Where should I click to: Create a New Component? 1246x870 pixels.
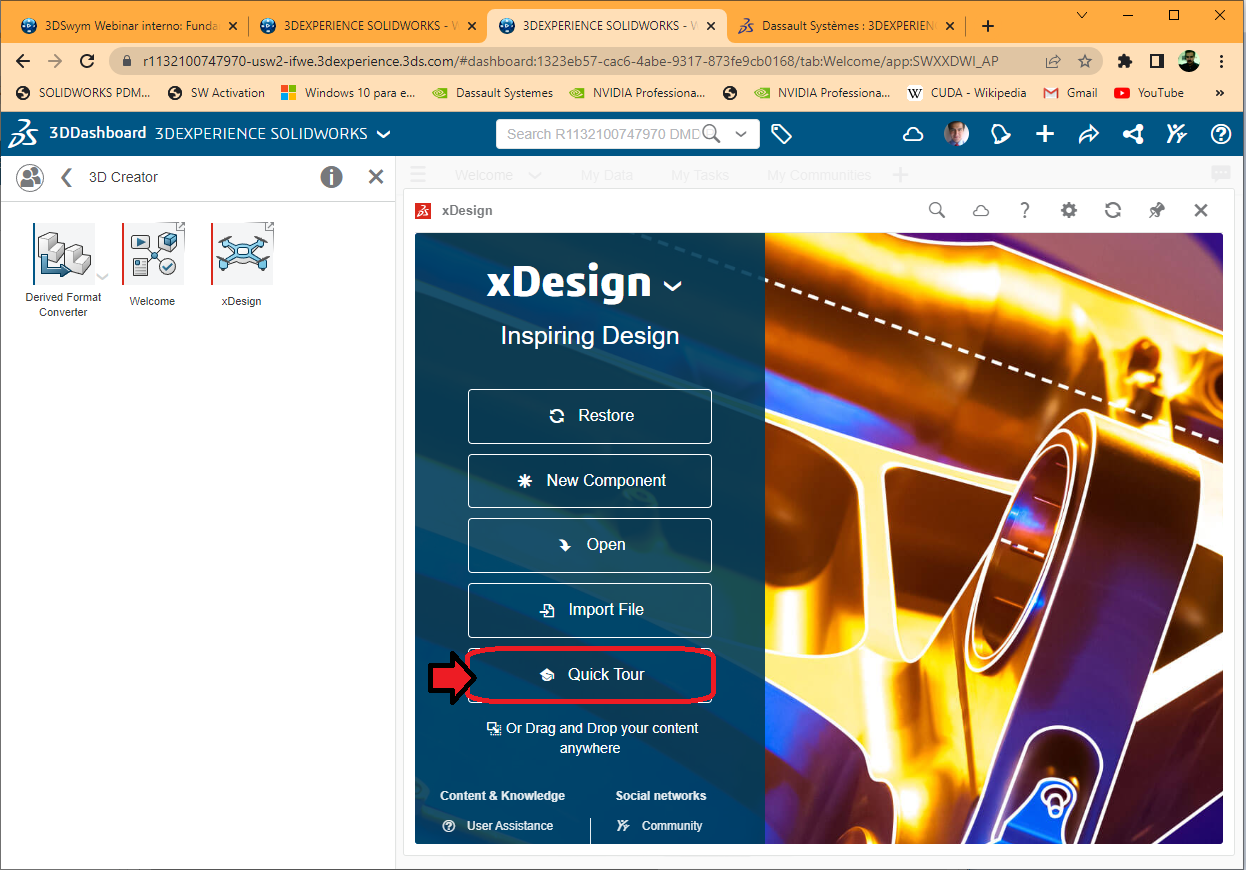coord(590,481)
